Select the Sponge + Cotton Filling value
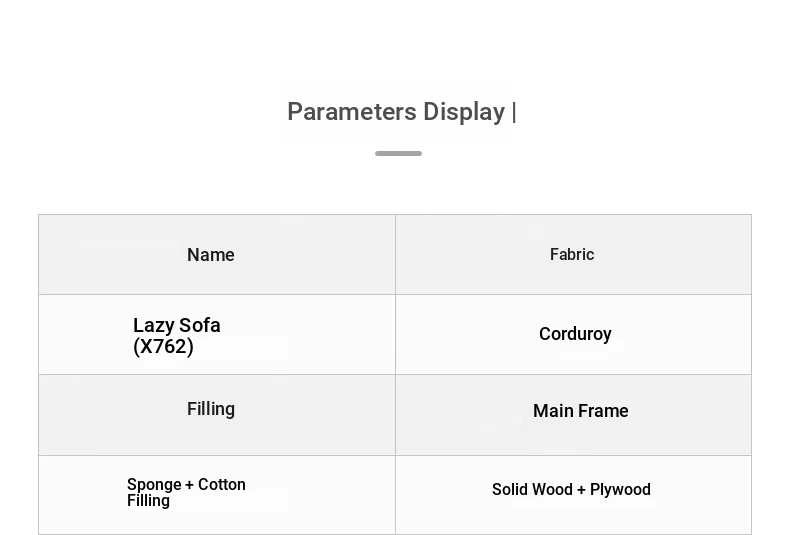790x535 pixels. [x=186, y=492]
